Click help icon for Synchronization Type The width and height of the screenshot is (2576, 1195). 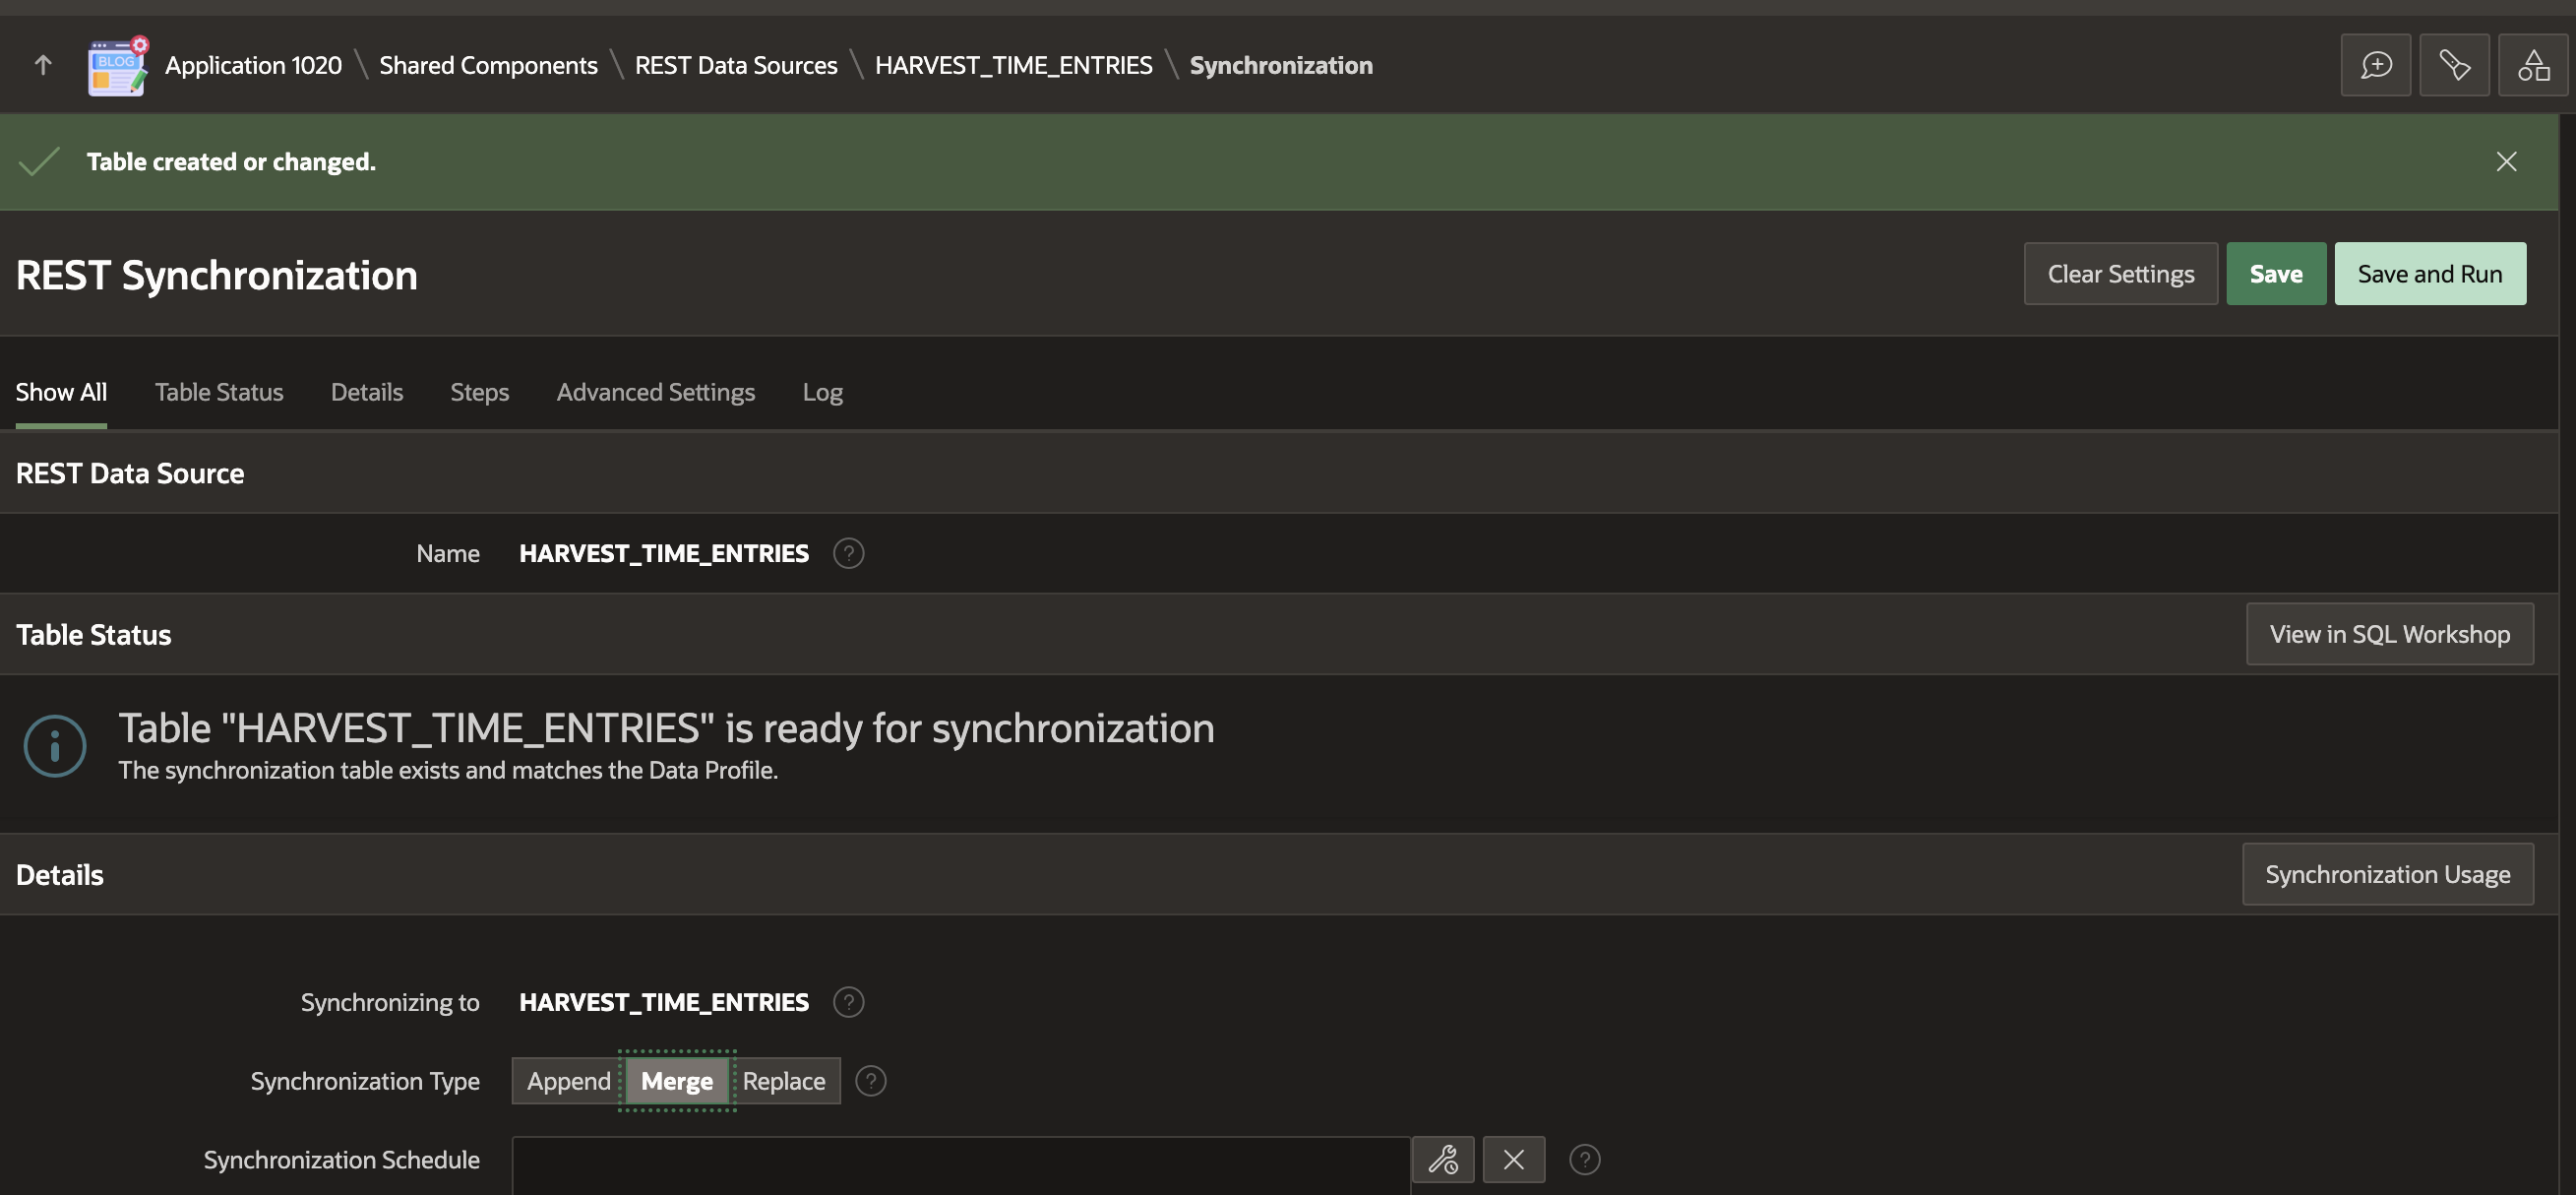(870, 1081)
